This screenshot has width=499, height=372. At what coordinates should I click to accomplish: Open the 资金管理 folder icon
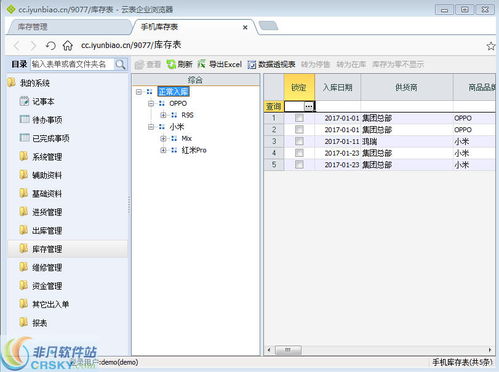[24, 285]
